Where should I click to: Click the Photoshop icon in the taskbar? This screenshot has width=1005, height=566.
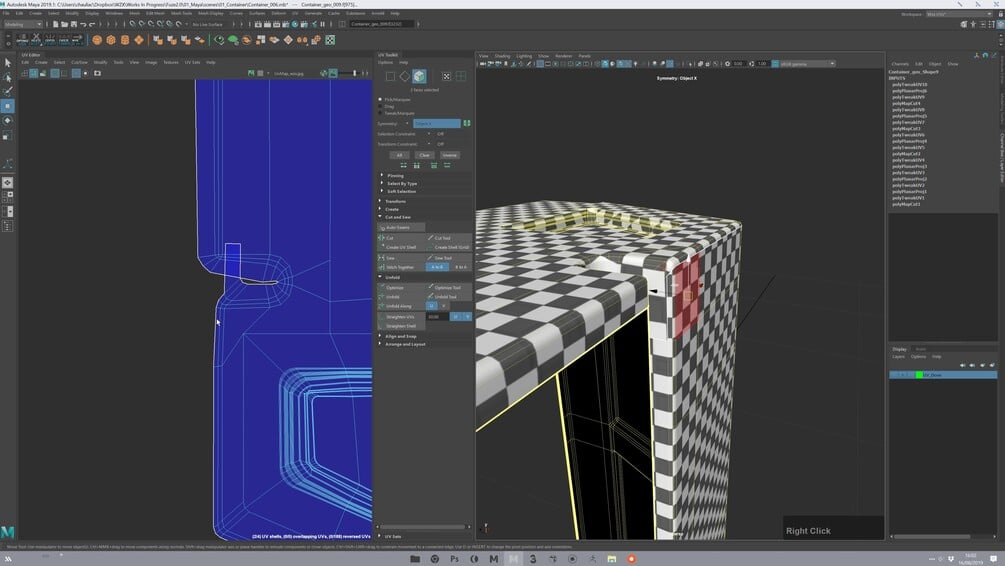[454, 559]
